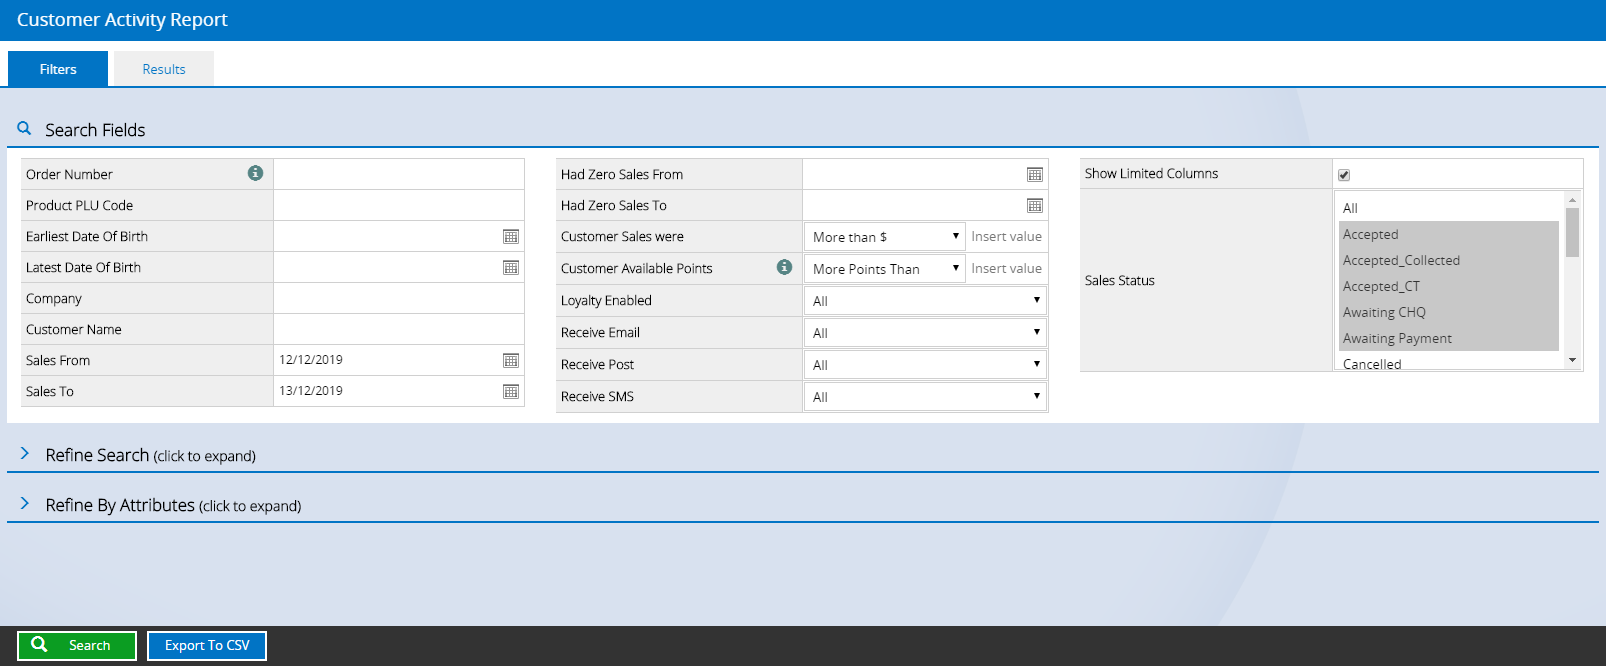Click the Order Number input field
Screen dimensions: 1606x666
pyautogui.click(x=399, y=174)
